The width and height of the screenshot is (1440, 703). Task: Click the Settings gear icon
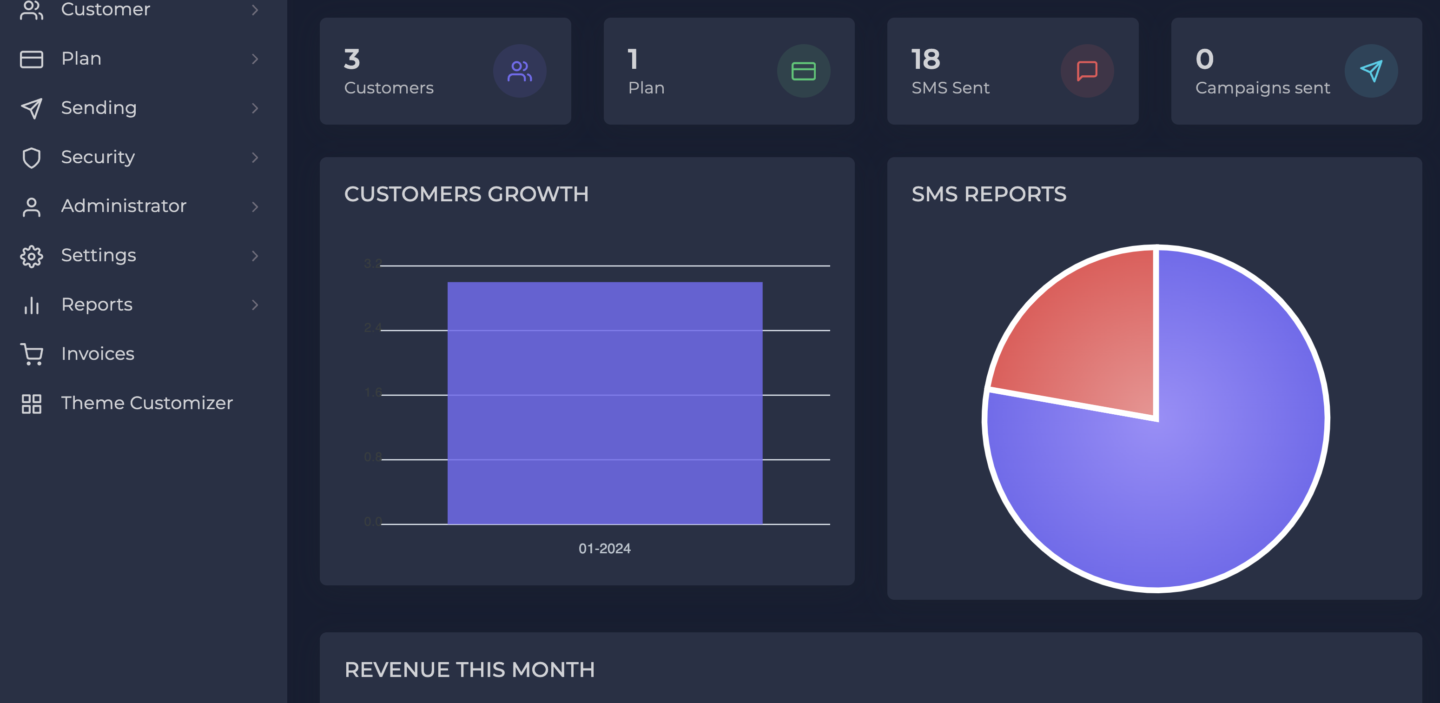click(32, 256)
